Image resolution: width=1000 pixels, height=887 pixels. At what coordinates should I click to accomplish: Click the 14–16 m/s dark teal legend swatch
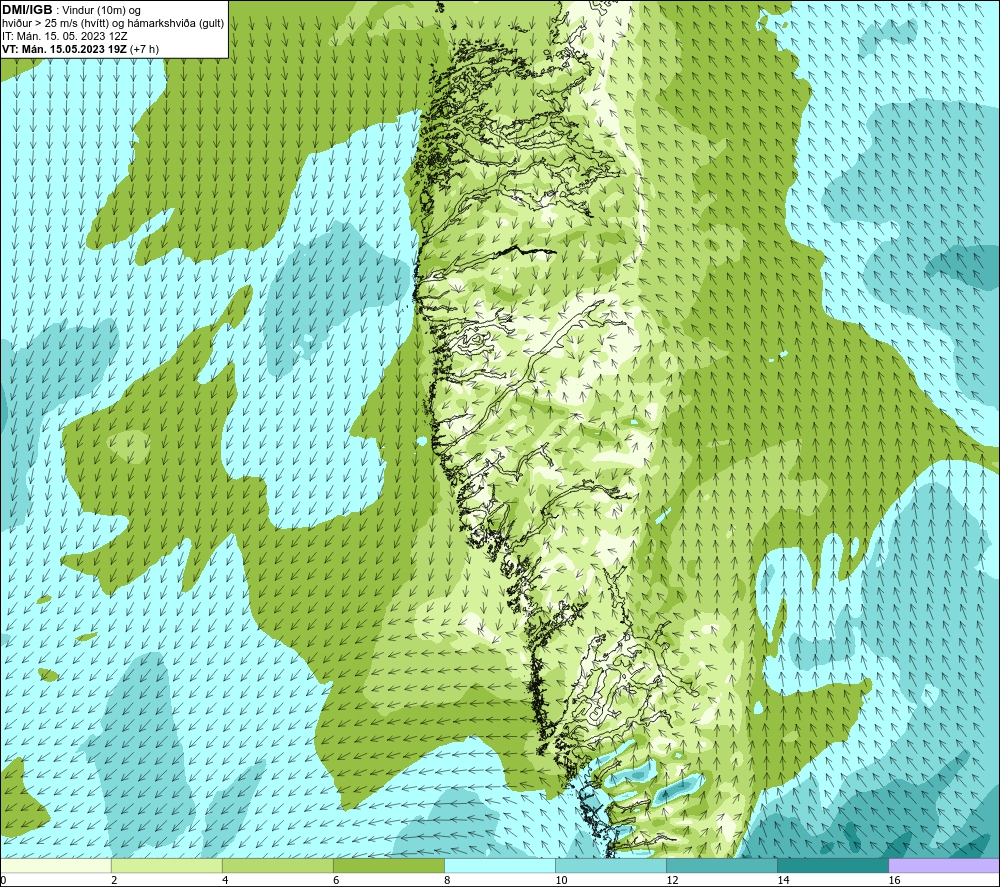pyautogui.click(x=833, y=865)
